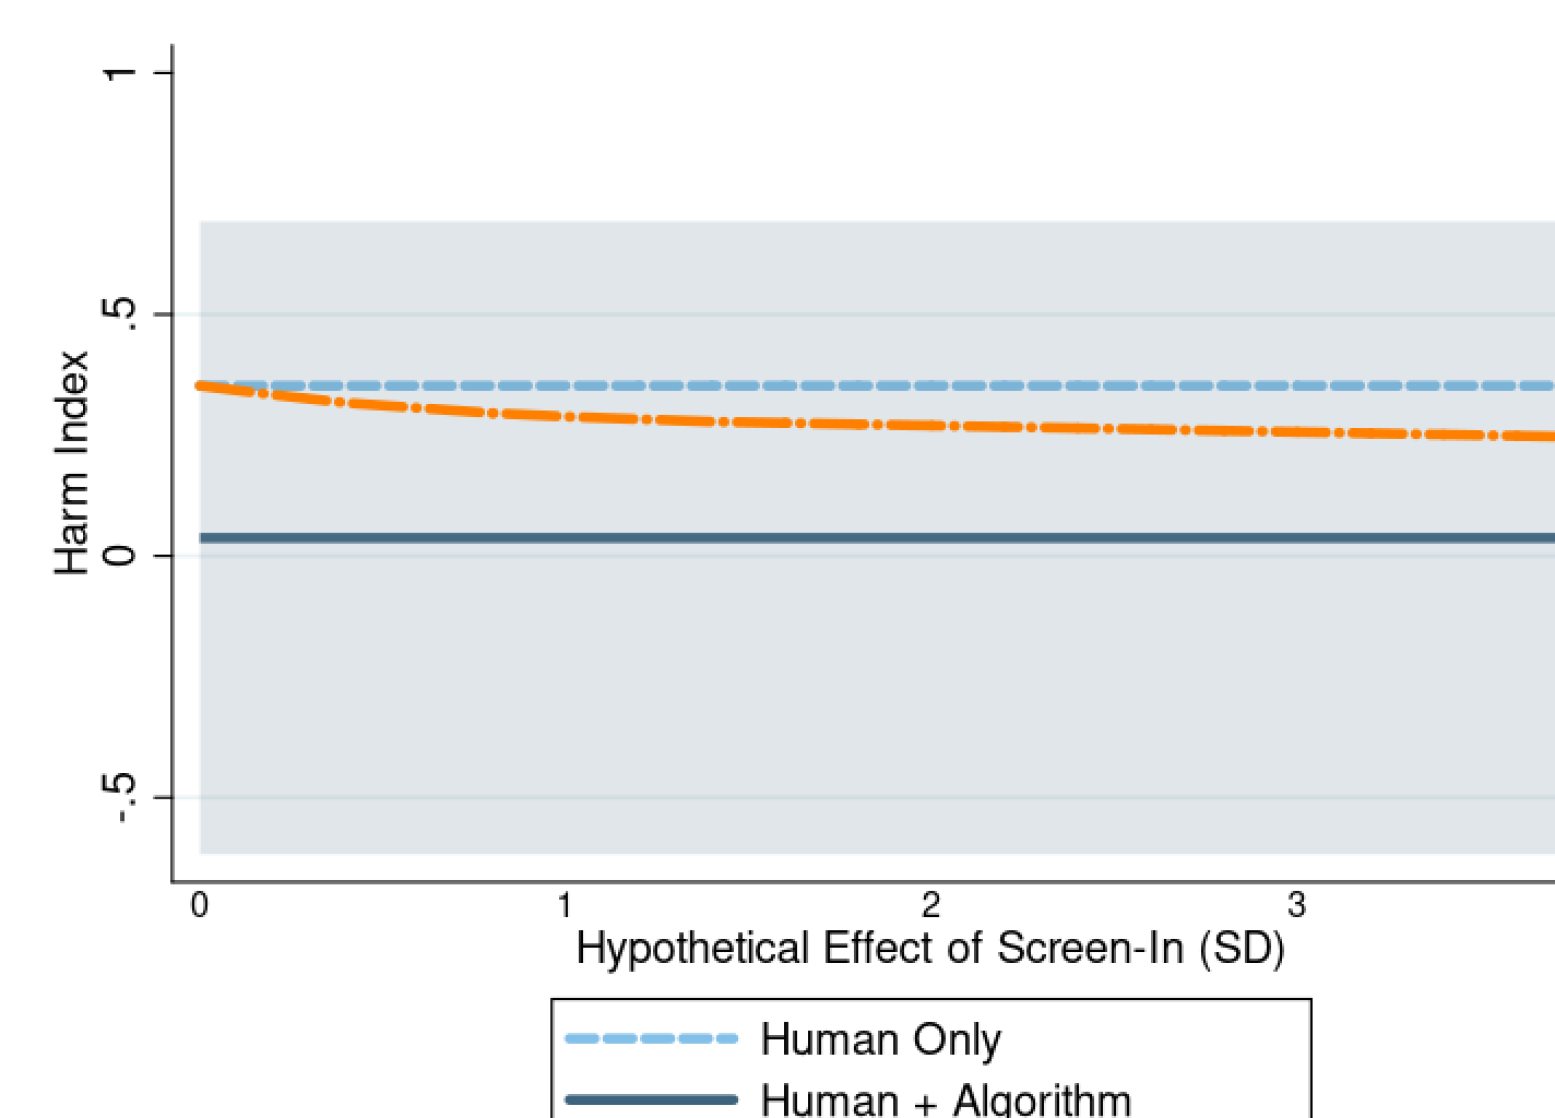Click the "Human Only" legend label
The image size is (1555, 1118).
click(880, 1040)
